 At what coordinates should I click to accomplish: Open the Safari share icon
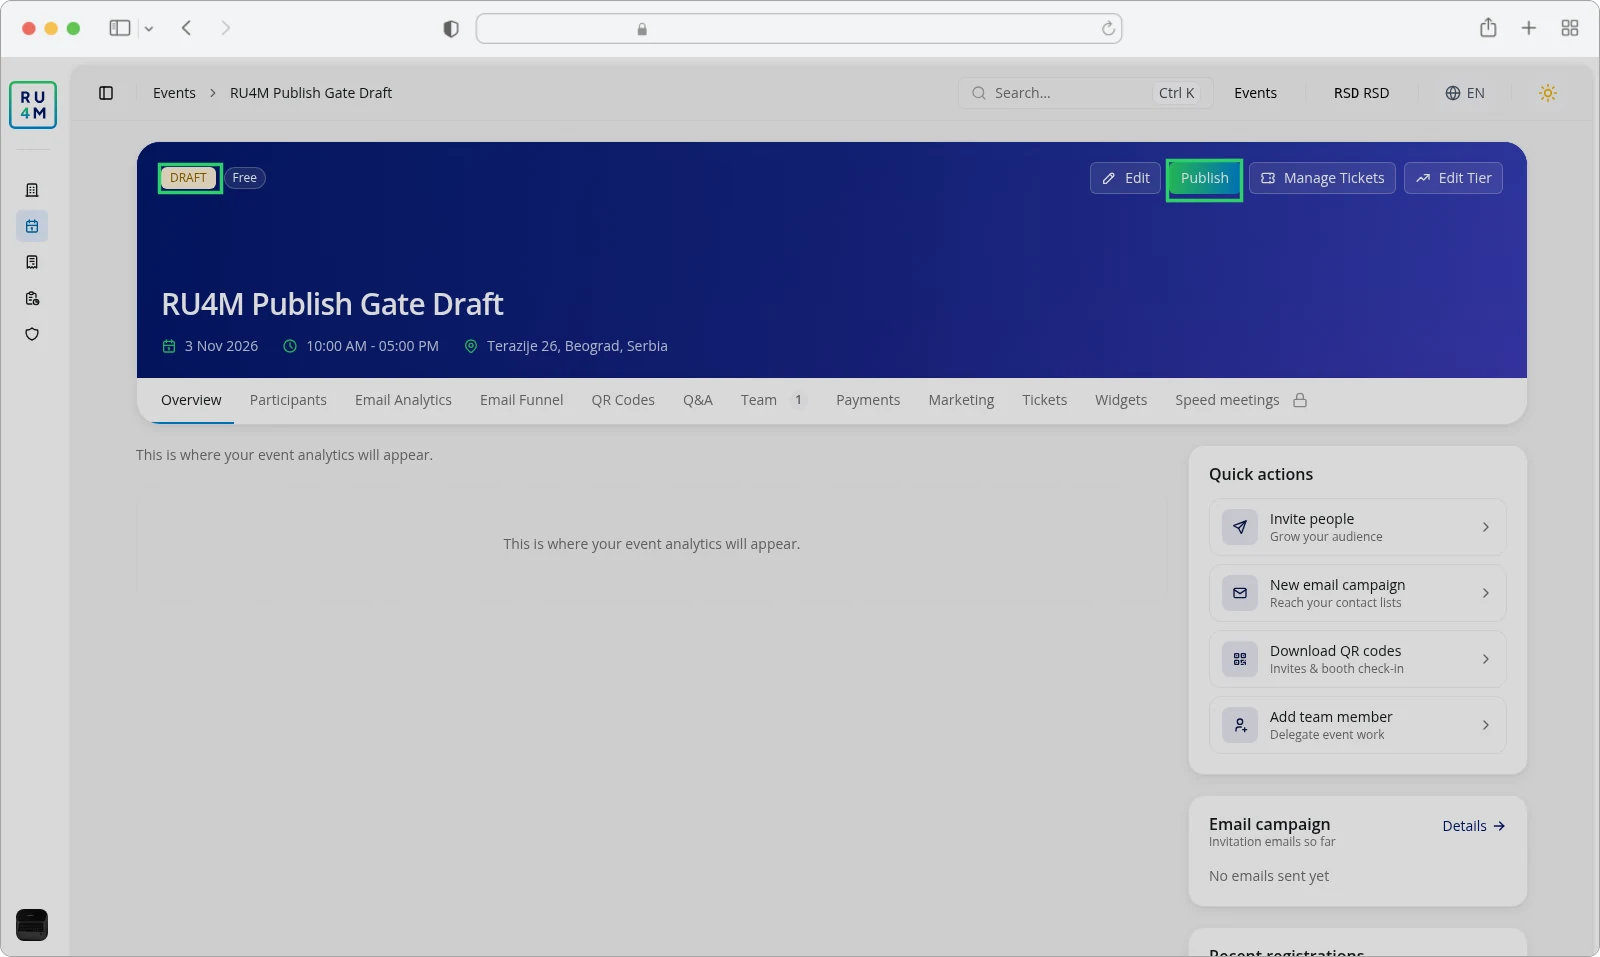click(x=1488, y=28)
